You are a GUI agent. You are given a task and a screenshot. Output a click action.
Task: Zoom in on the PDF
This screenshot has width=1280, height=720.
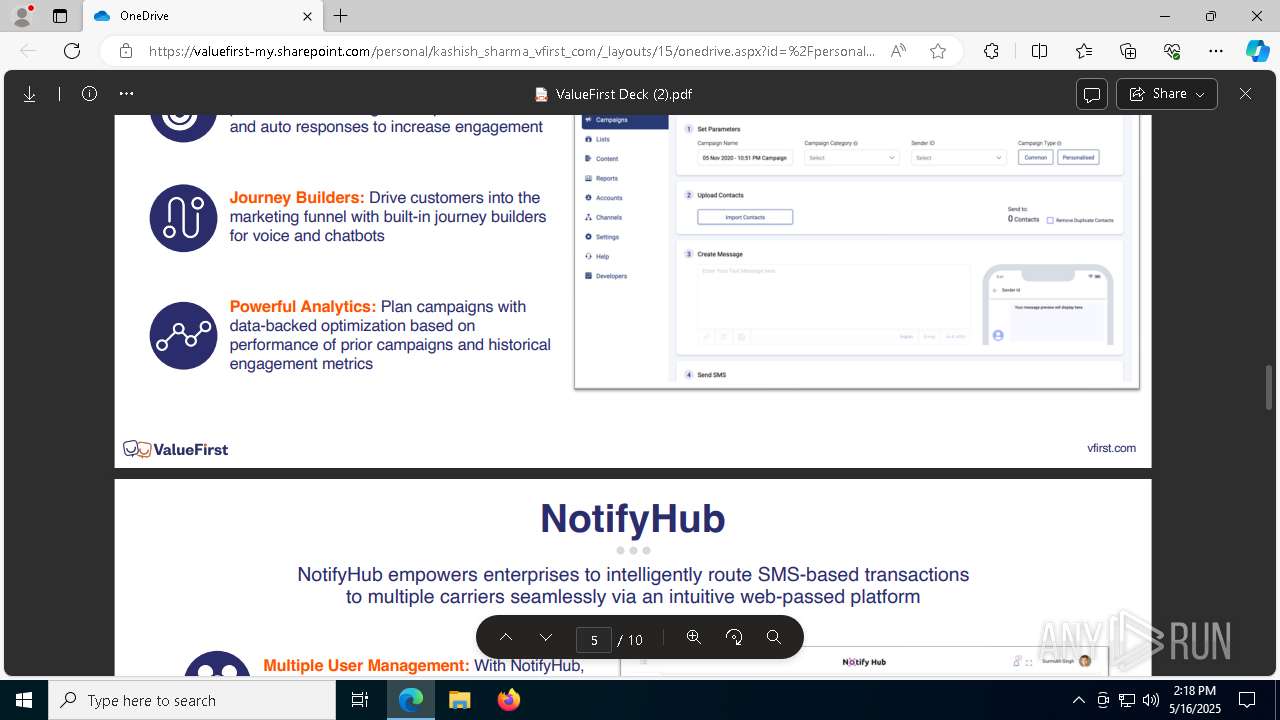pyautogui.click(x=694, y=638)
